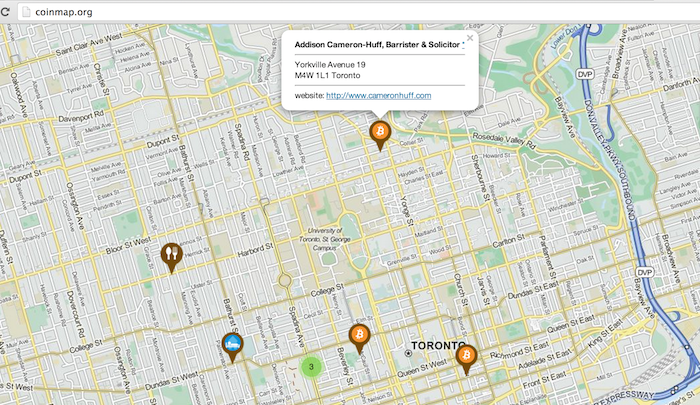This screenshot has height=405, width=700.
Task: Click the M4W 1L1 Toronto postal text
Action: tap(327, 75)
